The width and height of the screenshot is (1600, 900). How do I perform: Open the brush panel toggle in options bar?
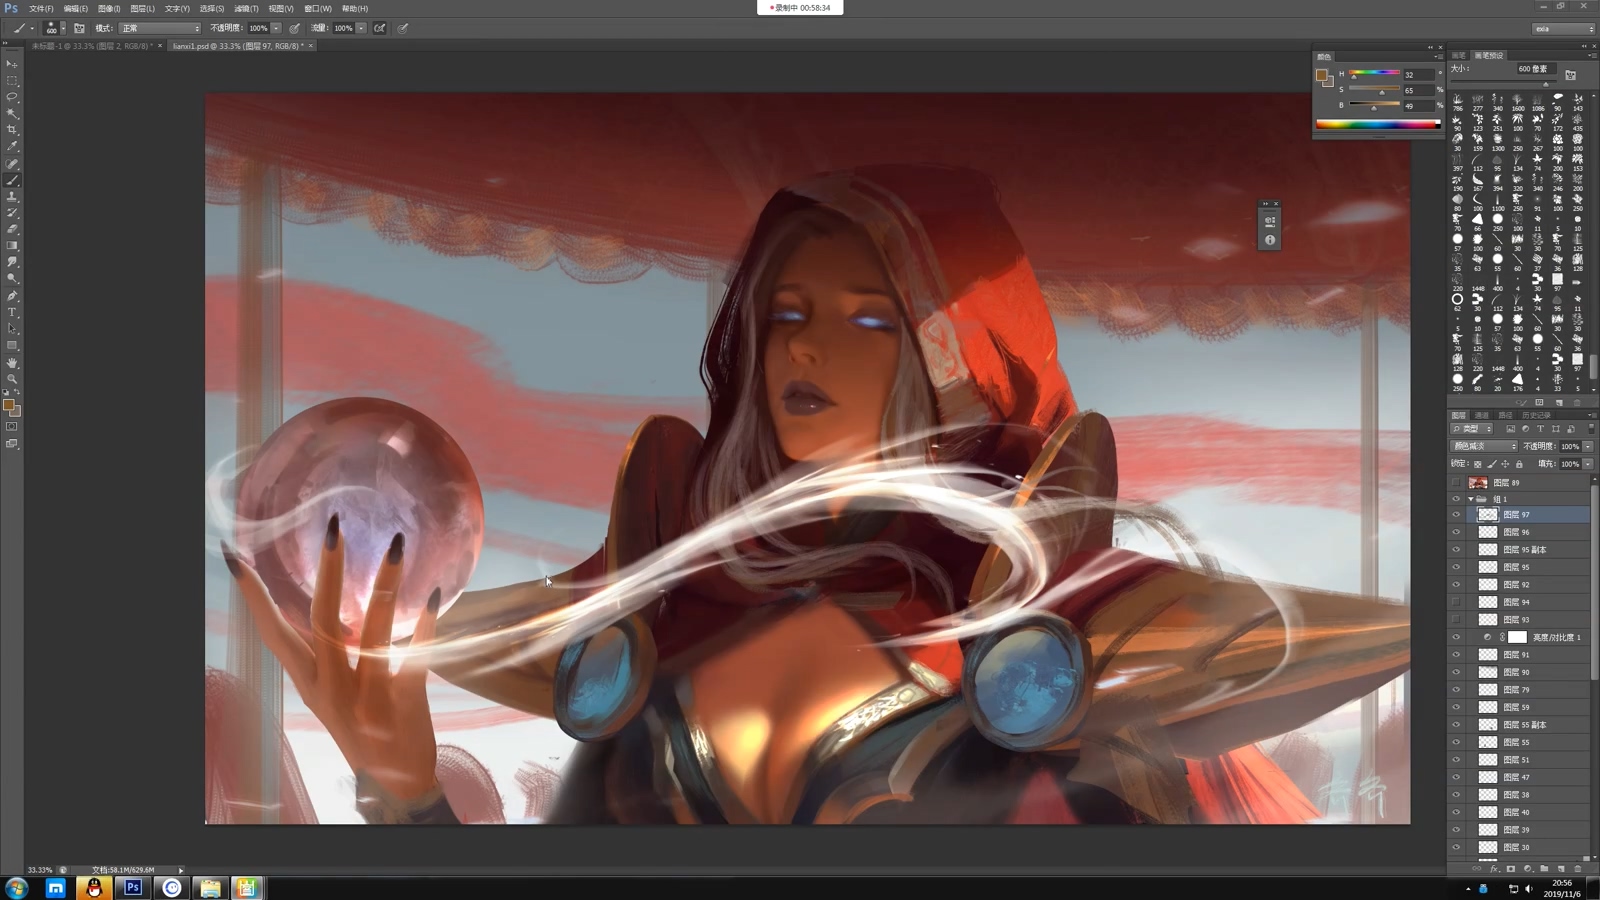(79, 28)
